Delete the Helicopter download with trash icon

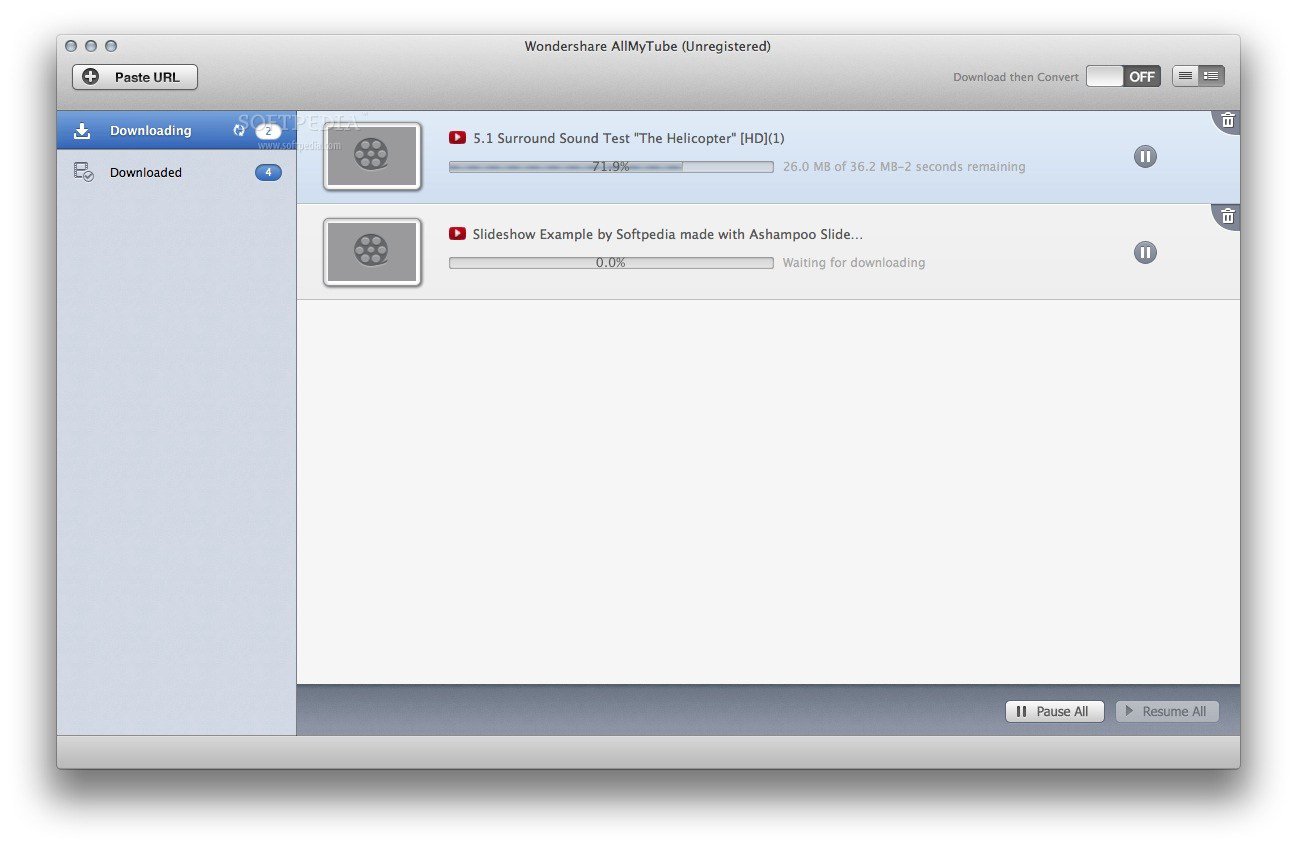click(x=1228, y=120)
